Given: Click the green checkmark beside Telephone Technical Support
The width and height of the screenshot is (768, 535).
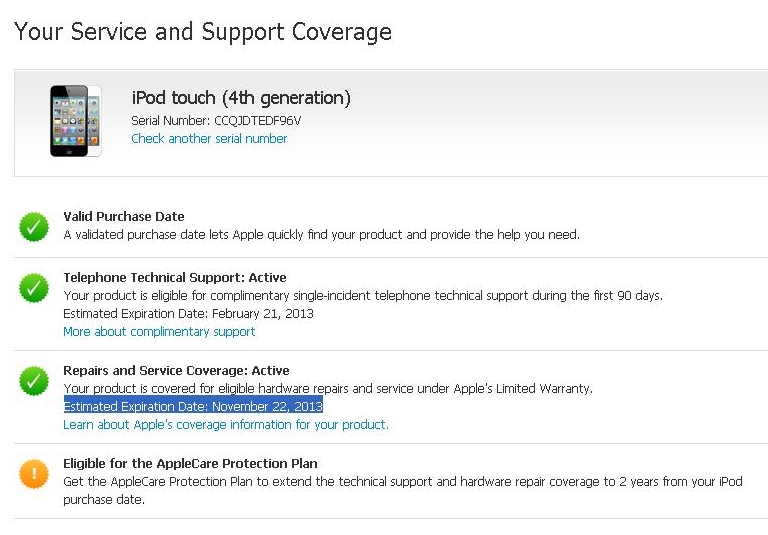Looking at the screenshot, I should [34, 288].
